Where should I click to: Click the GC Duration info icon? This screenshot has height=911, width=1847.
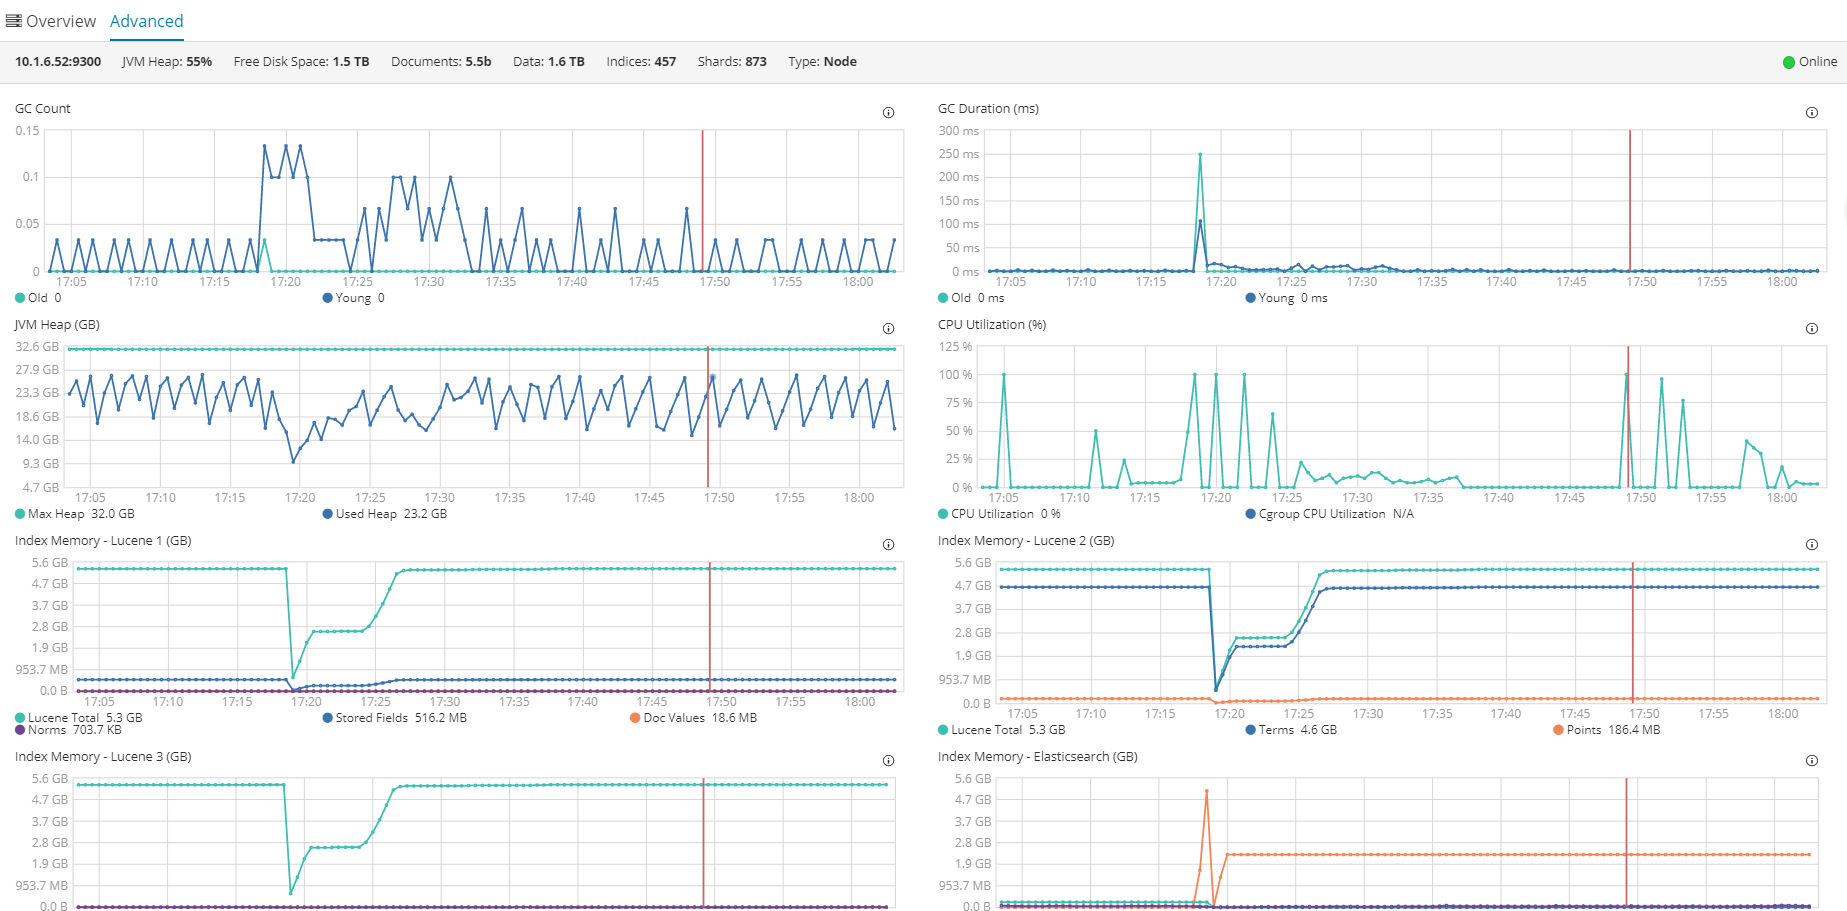pos(1811,113)
